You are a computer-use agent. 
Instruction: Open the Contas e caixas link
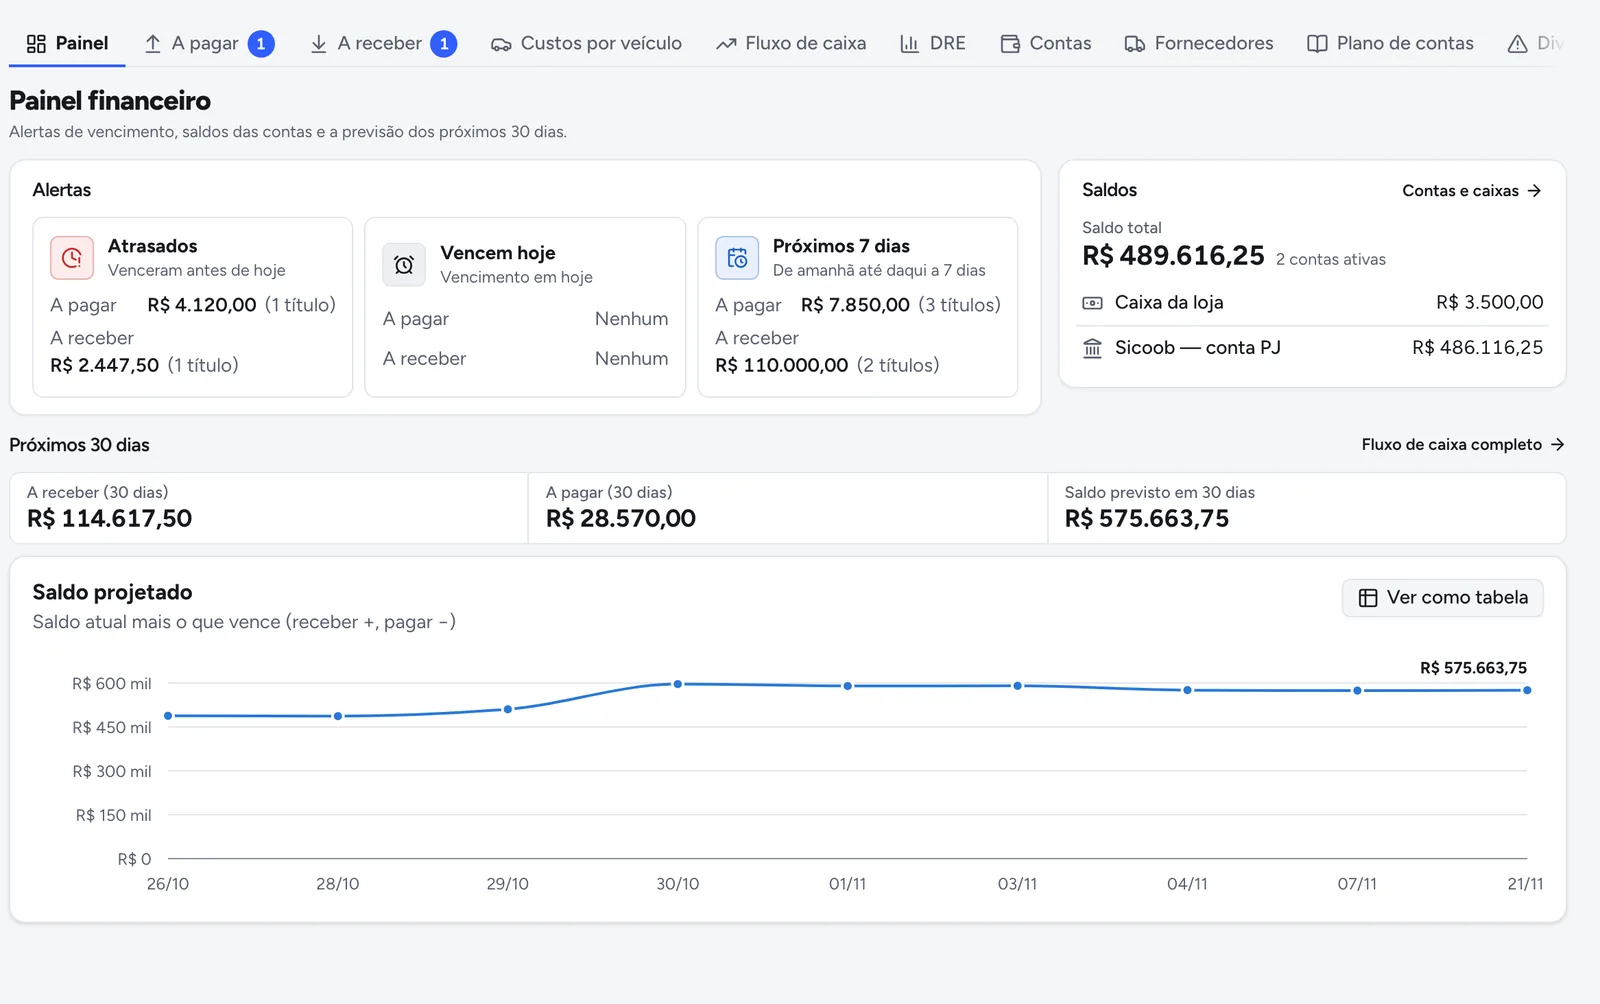tap(1472, 191)
